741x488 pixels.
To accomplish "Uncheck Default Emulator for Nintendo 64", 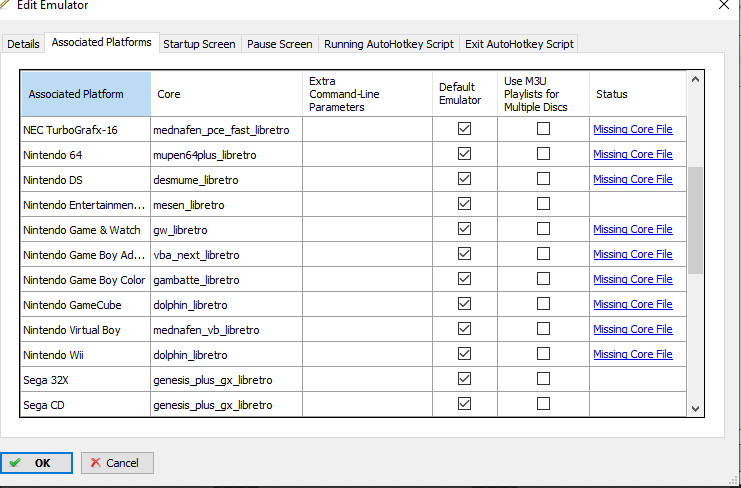I will click(x=465, y=154).
